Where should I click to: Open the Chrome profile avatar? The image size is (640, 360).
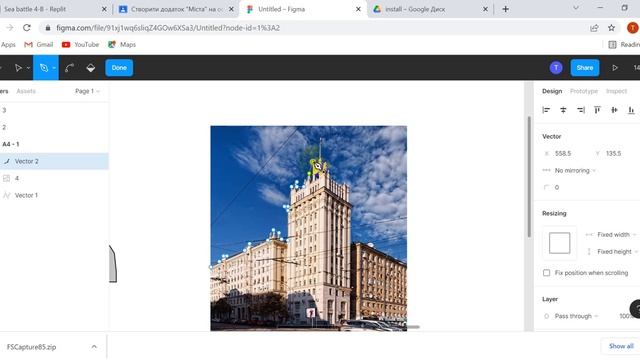(x=633, y=28)
